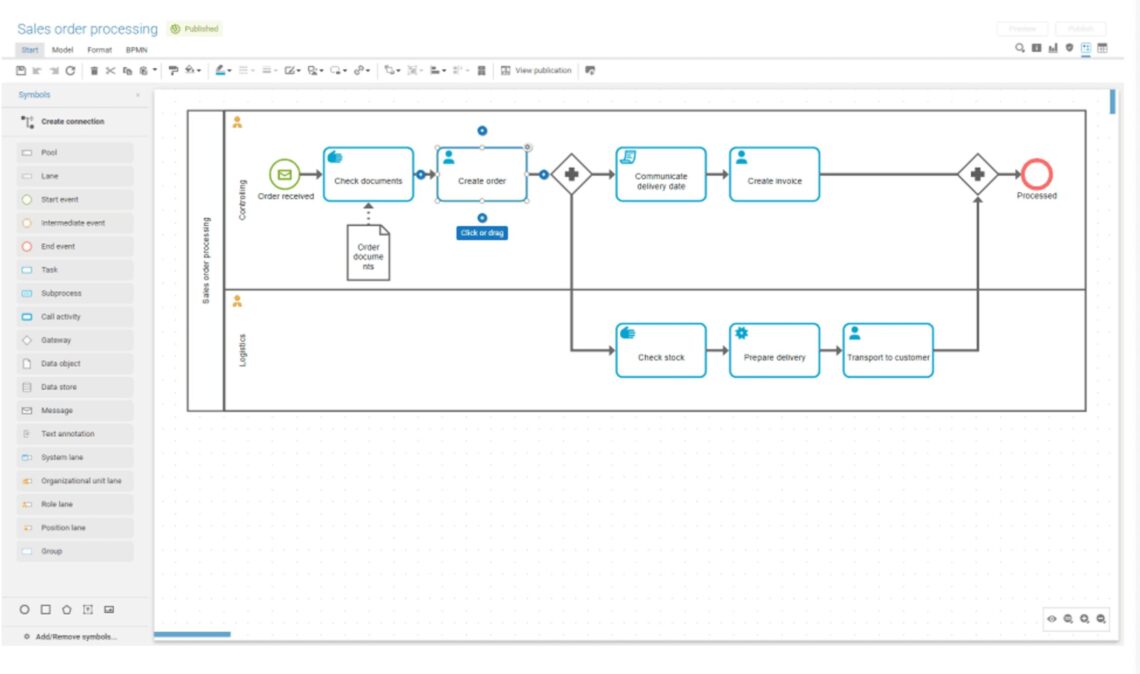Click the Delete trash icon
Viewport: 1140px width, 674px height.
pos(94,71)
